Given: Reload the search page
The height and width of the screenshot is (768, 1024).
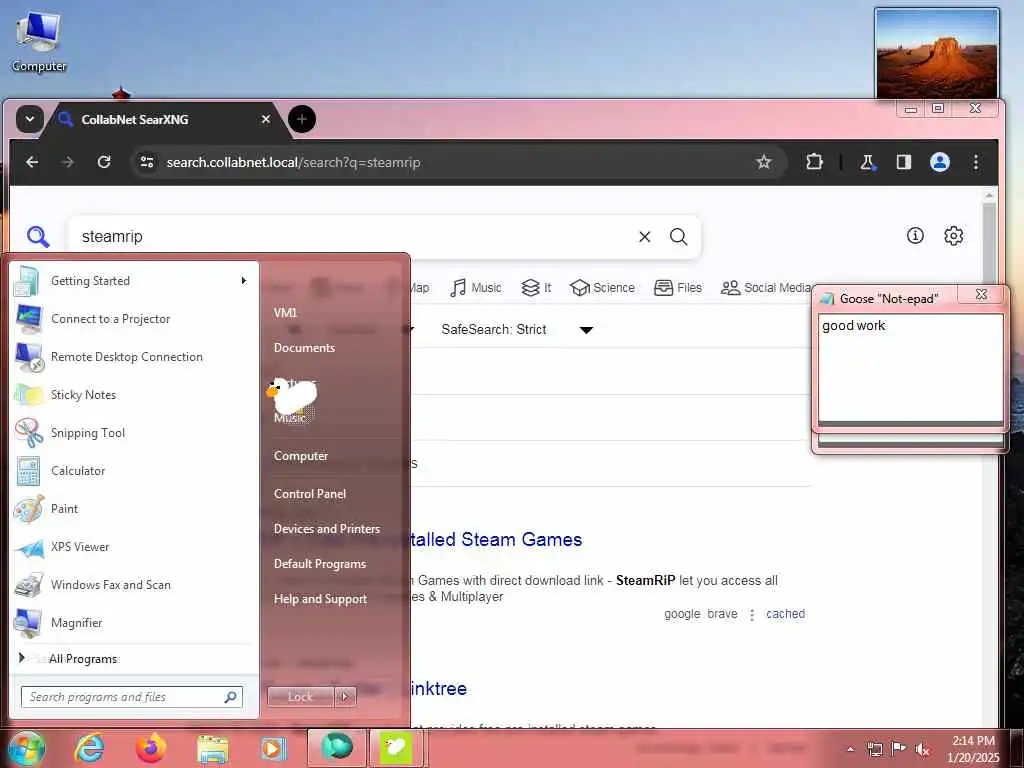Looking at the screenshot, I should click(x=104, y=162).
